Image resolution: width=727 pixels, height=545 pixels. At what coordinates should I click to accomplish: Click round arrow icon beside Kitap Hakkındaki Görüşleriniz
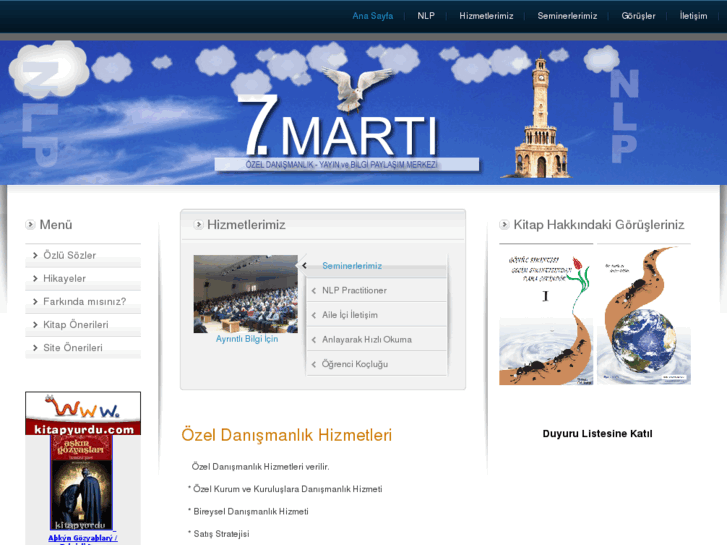pos(504,224)
